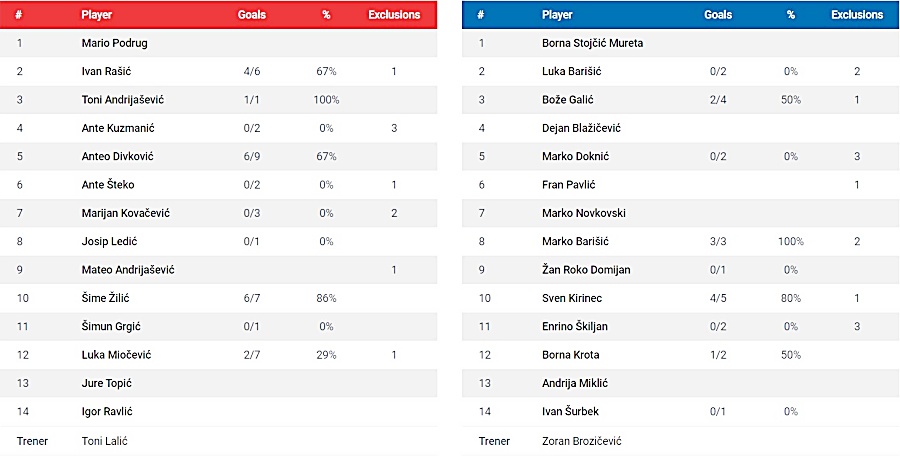Click player name Ivan Rašić

[x=105, y=72]
